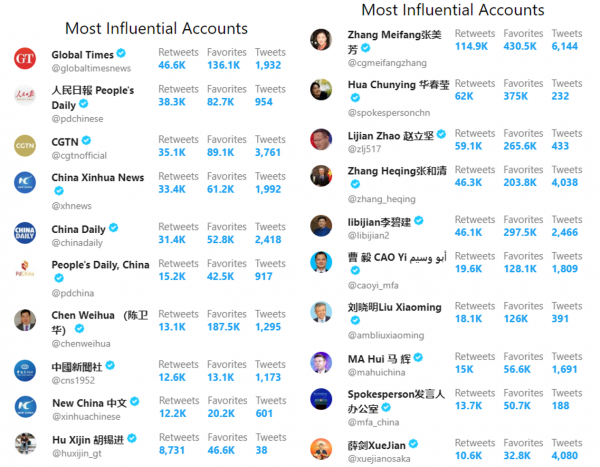This screenshot has width=600, height=467.
Task: Open Hua Chunying's profile photo
Action: point(321,90)
